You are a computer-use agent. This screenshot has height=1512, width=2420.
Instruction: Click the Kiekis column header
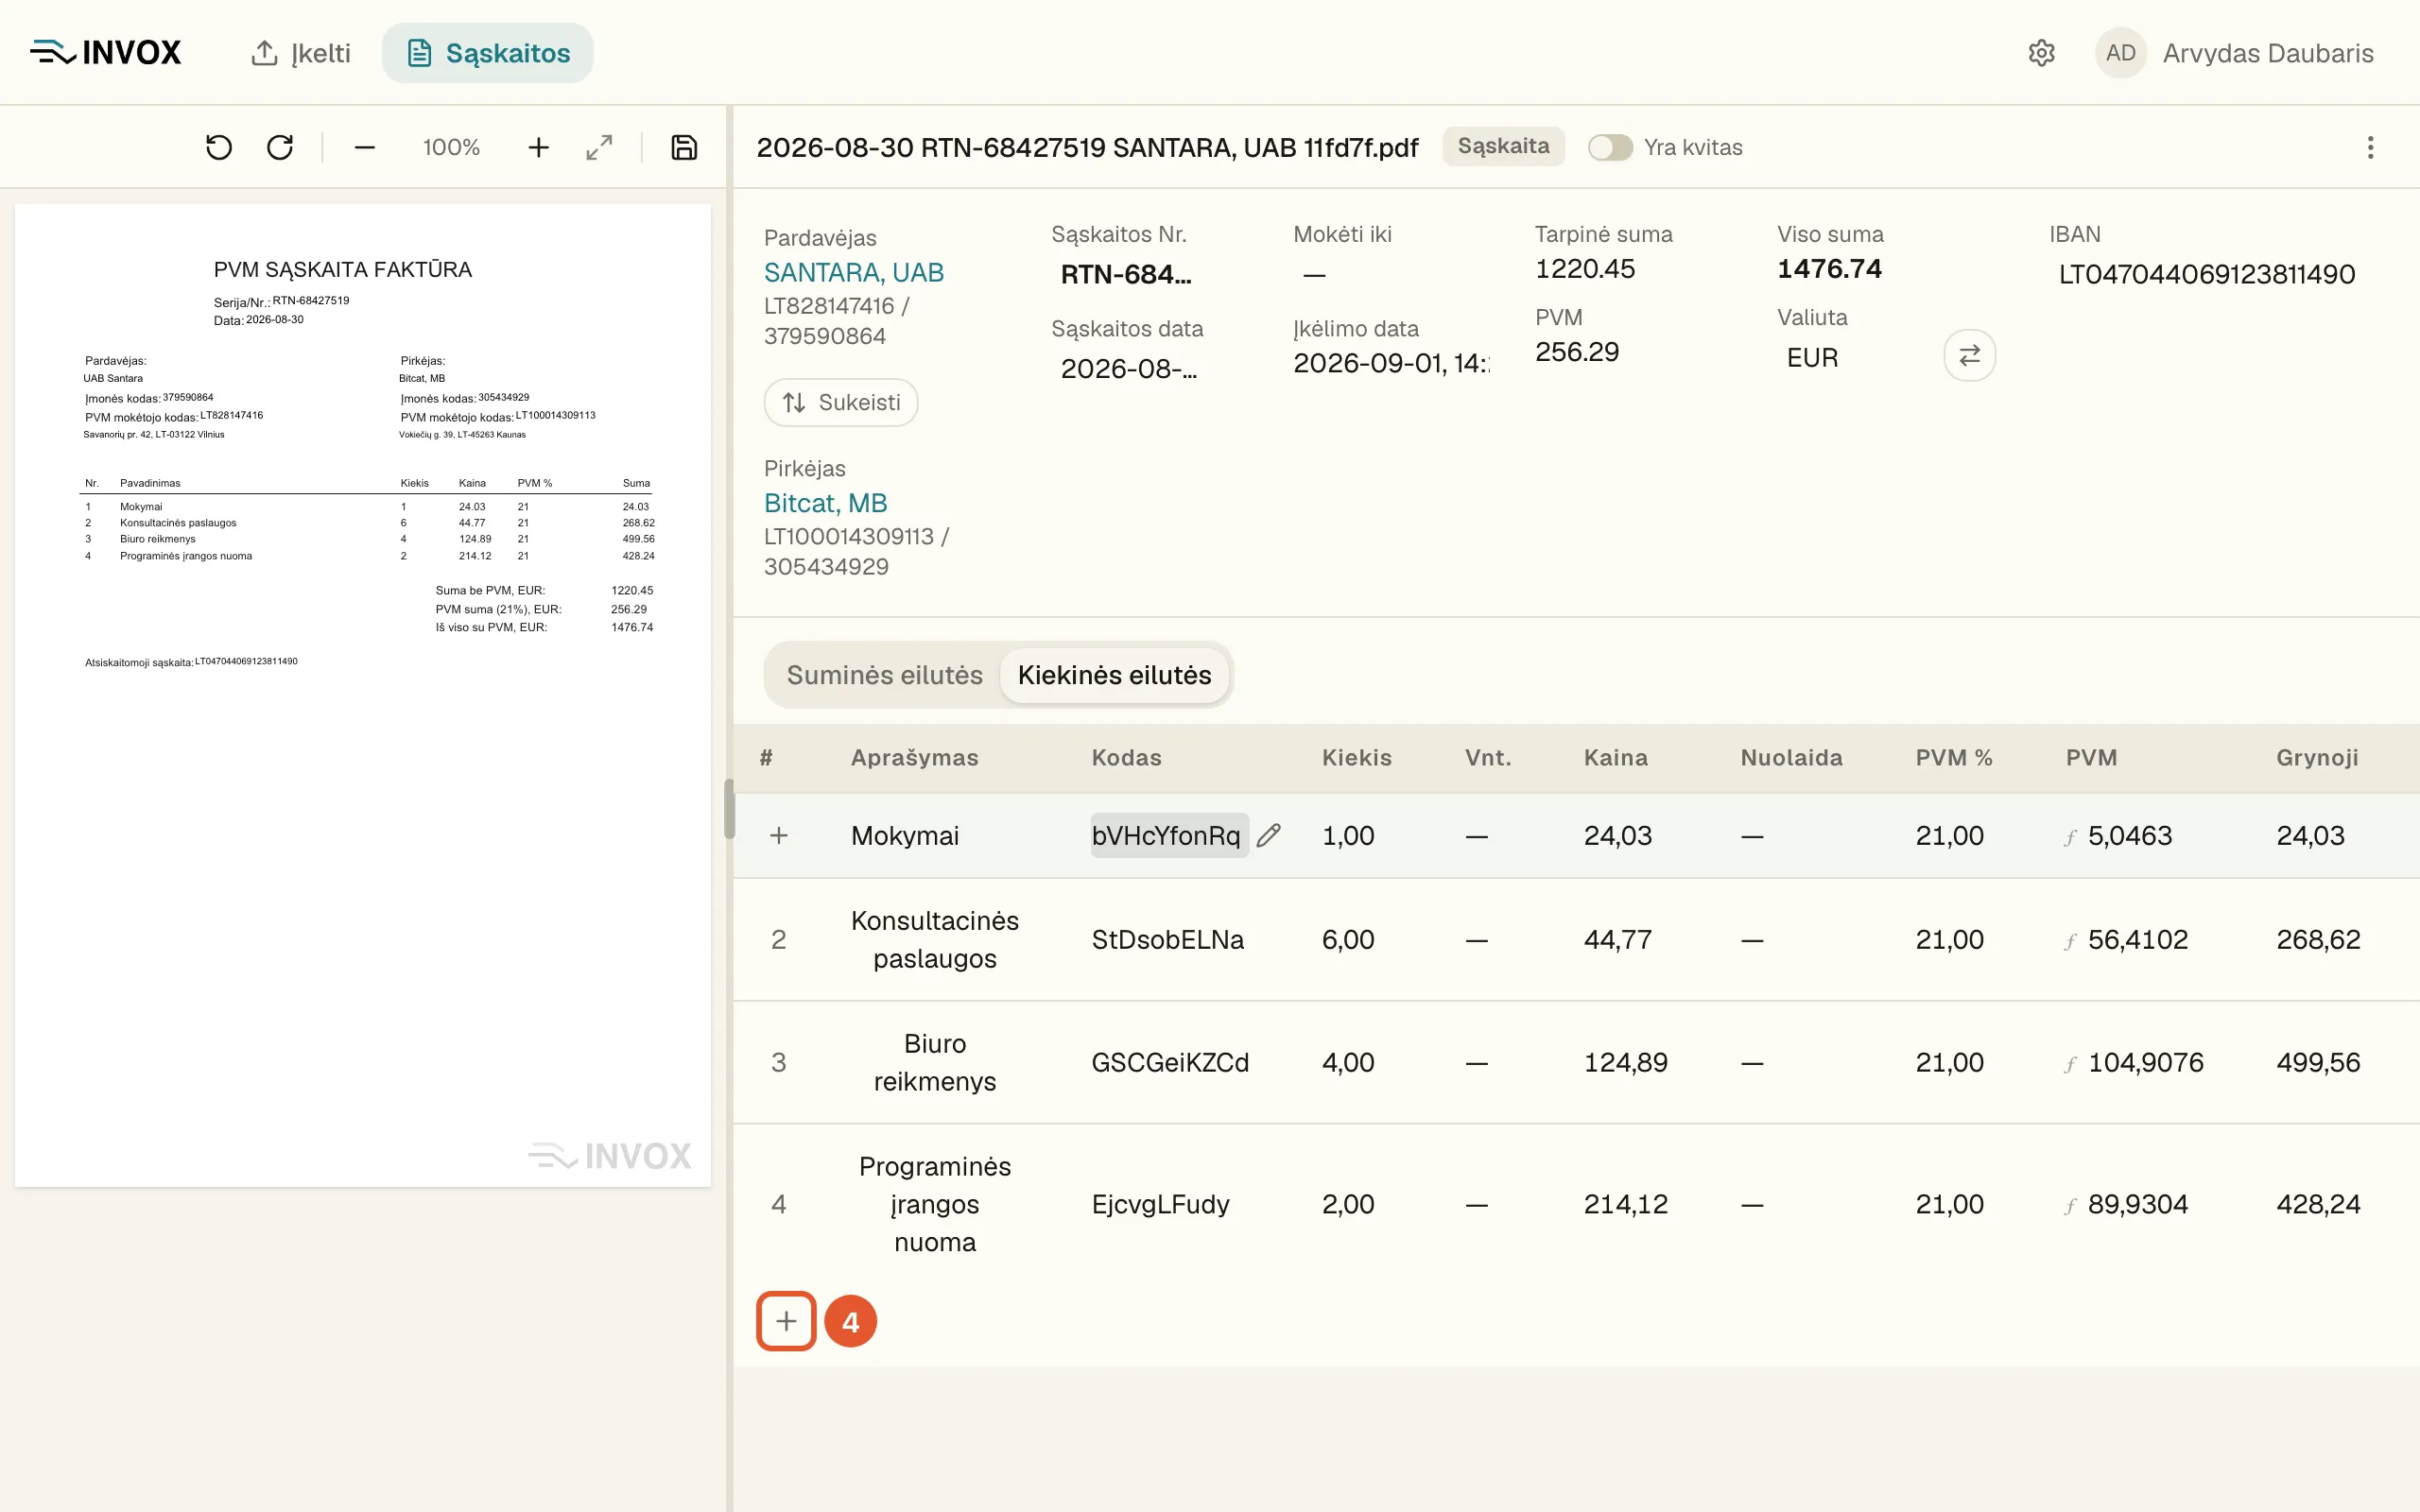coord(1356,758)
